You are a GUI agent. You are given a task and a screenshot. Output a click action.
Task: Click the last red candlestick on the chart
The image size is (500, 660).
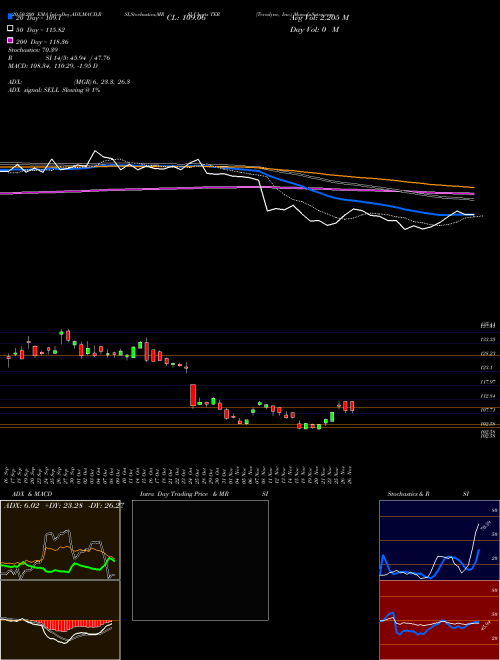(352, 407)
